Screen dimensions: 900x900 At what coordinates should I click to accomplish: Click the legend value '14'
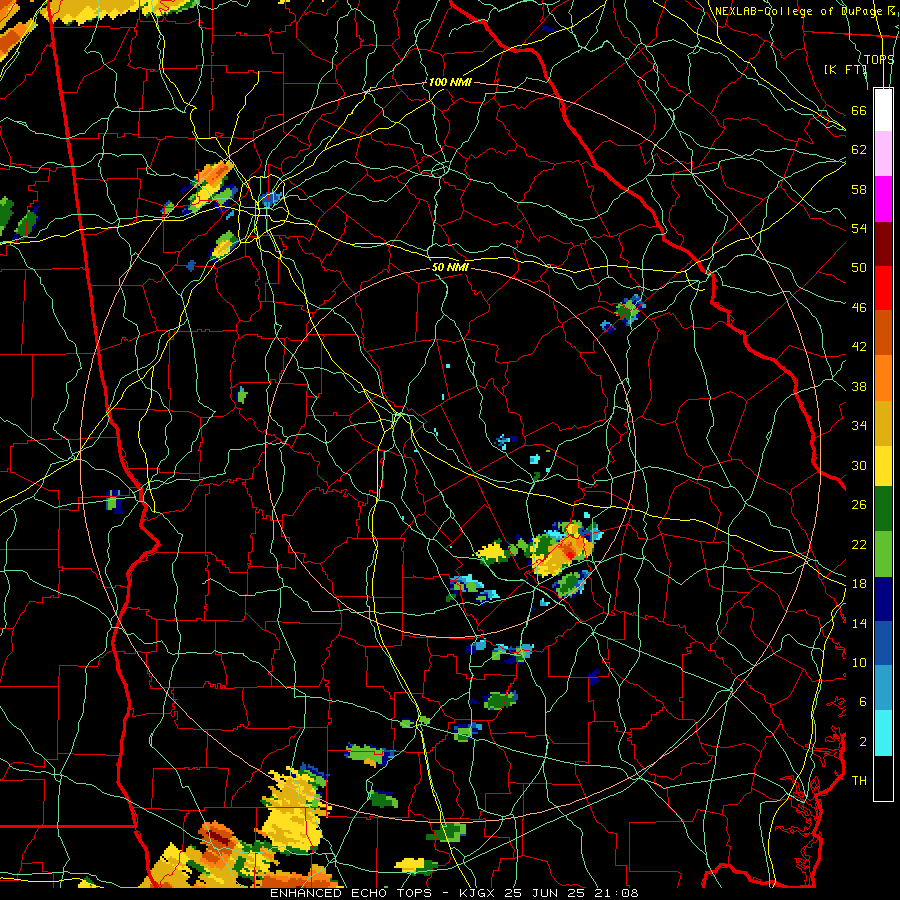coord(859,623)
